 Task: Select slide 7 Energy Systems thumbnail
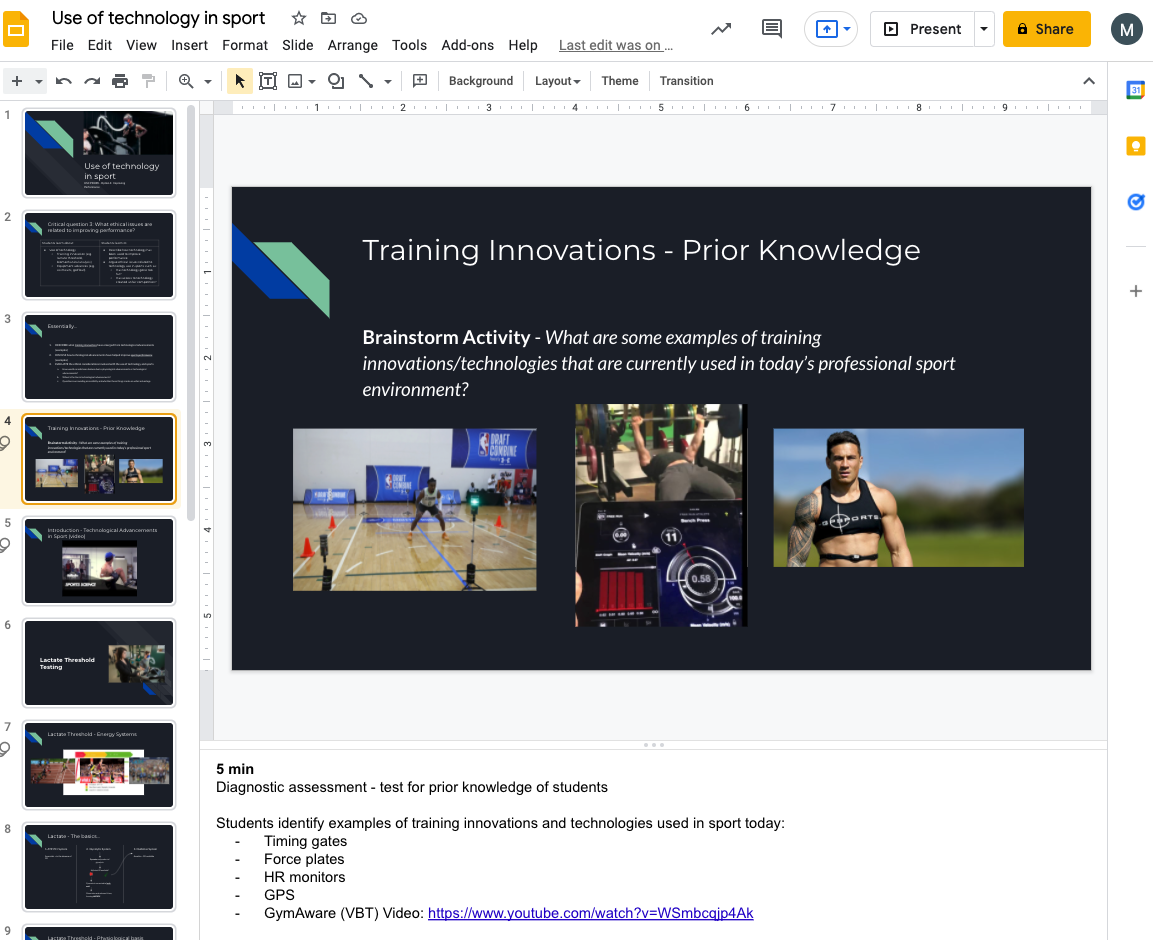coord(99,765)
